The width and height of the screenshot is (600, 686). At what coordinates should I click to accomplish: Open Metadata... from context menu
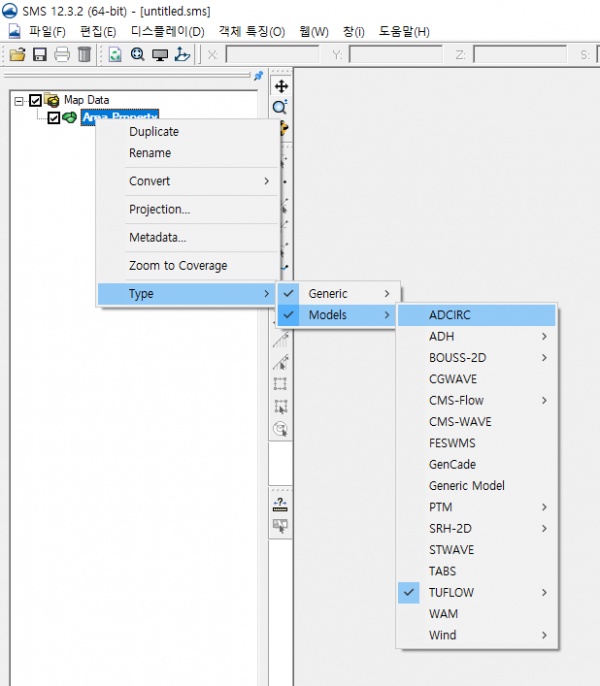coord(189,238)
